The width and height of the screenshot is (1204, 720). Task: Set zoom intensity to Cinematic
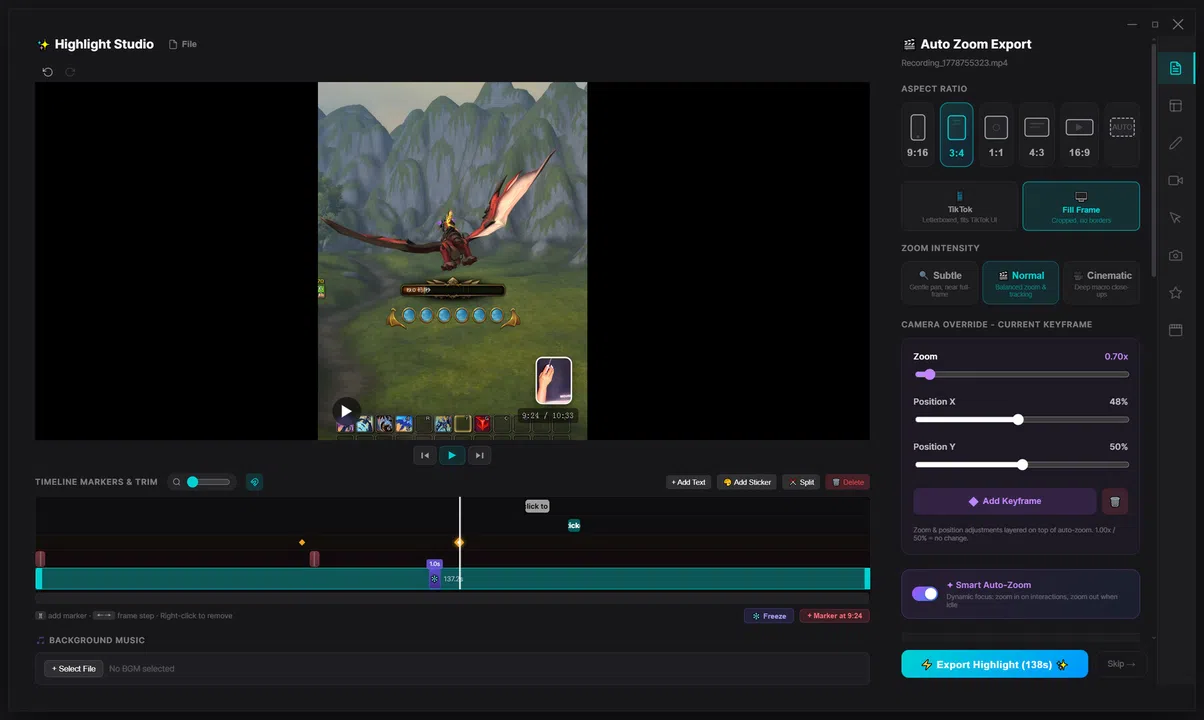coord(1102,282)
